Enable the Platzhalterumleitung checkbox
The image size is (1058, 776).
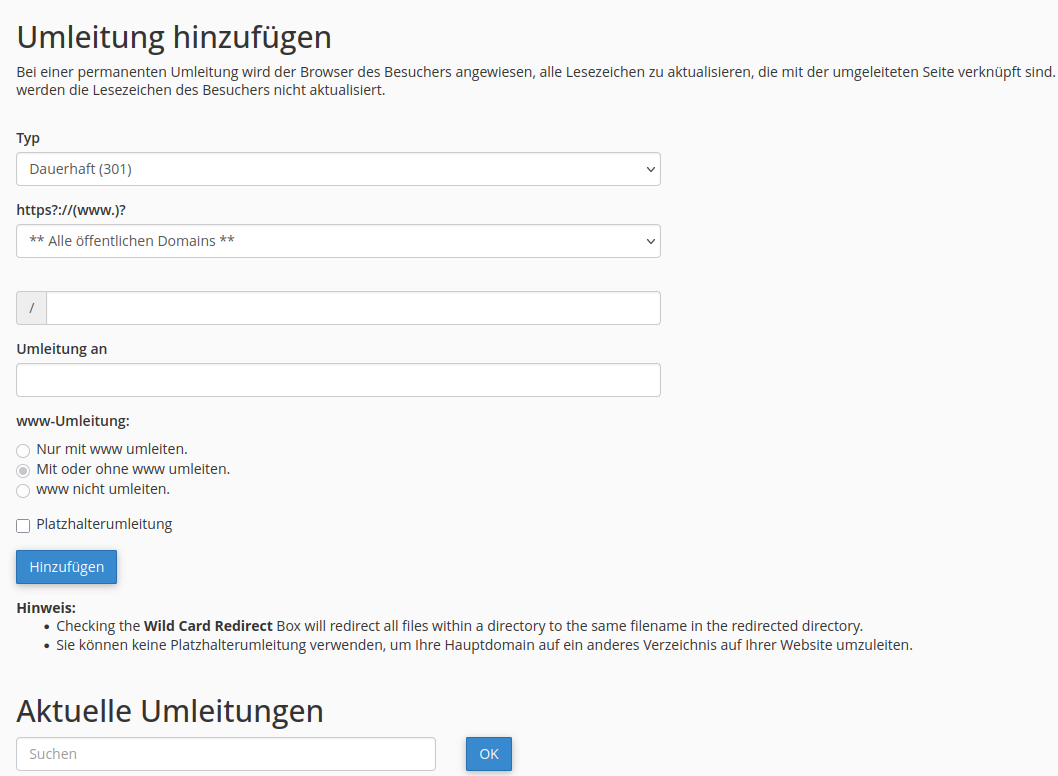[23, 526]
